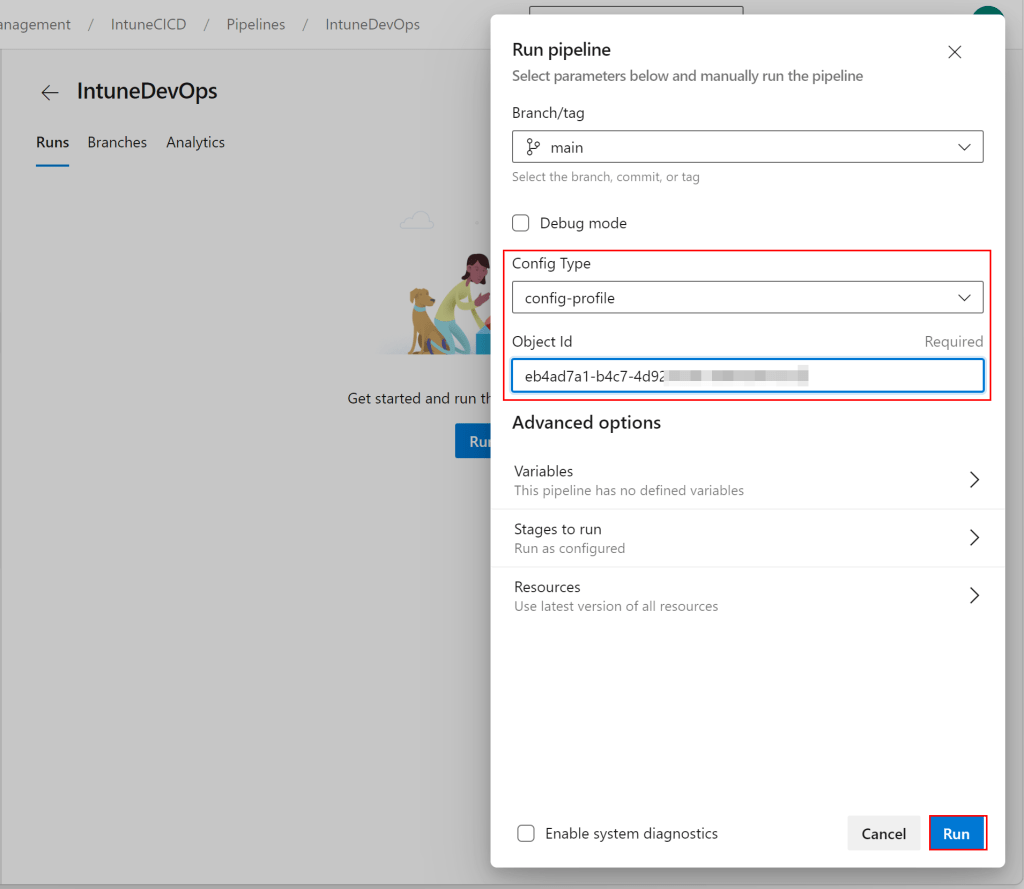The width and height of the screenshot is (1024, 889).
Task: Select the Runs tab
Action: [x=52, y=142]
